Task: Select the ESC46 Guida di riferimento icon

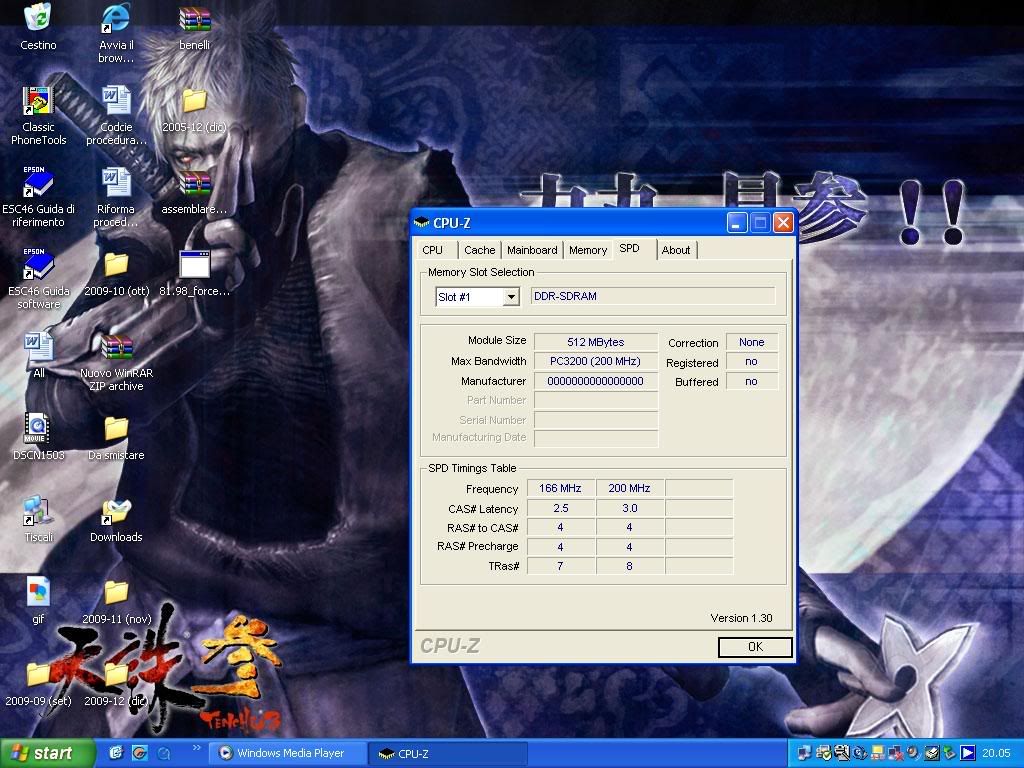Action: (x=38, y=182)
